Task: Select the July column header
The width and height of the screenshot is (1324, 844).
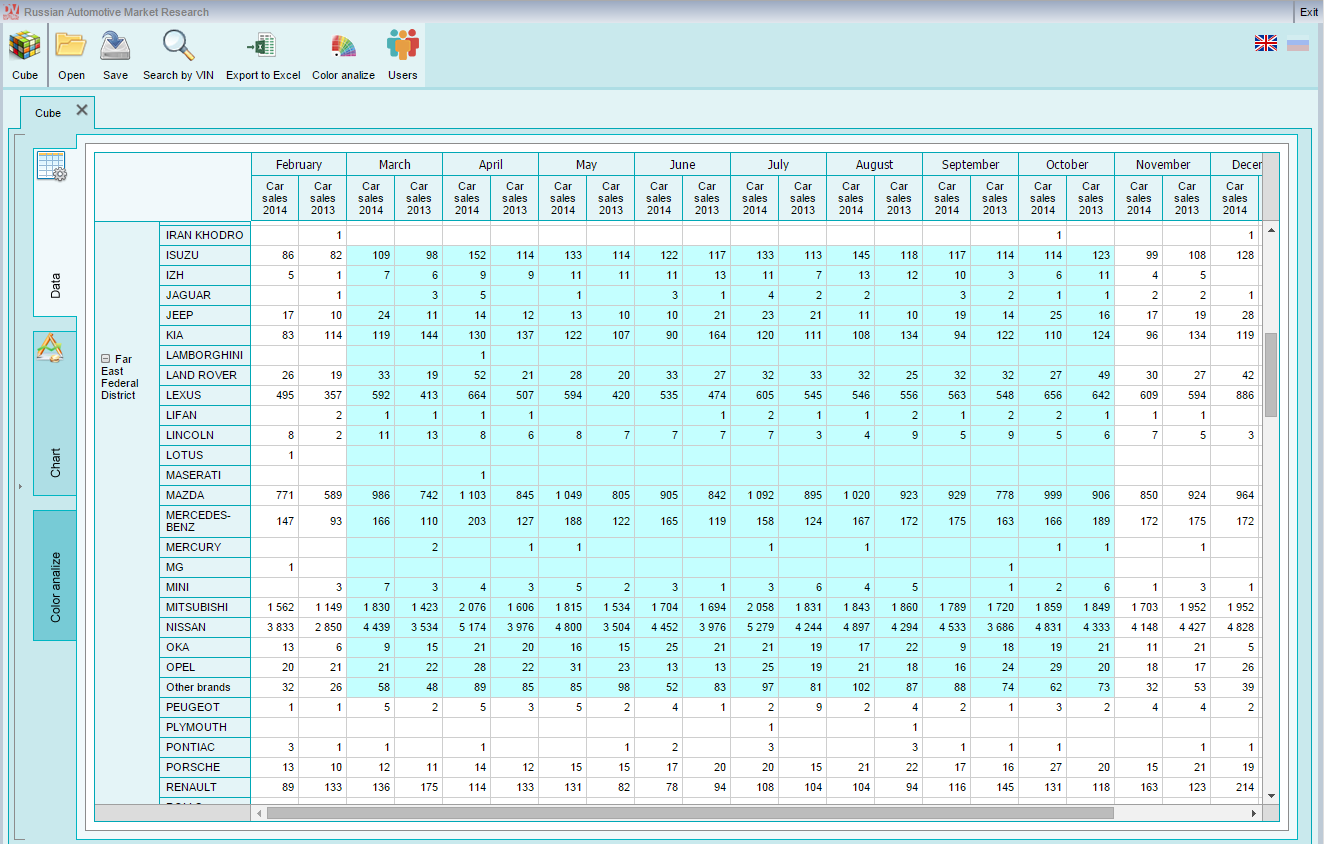Action: coord(779,164)
